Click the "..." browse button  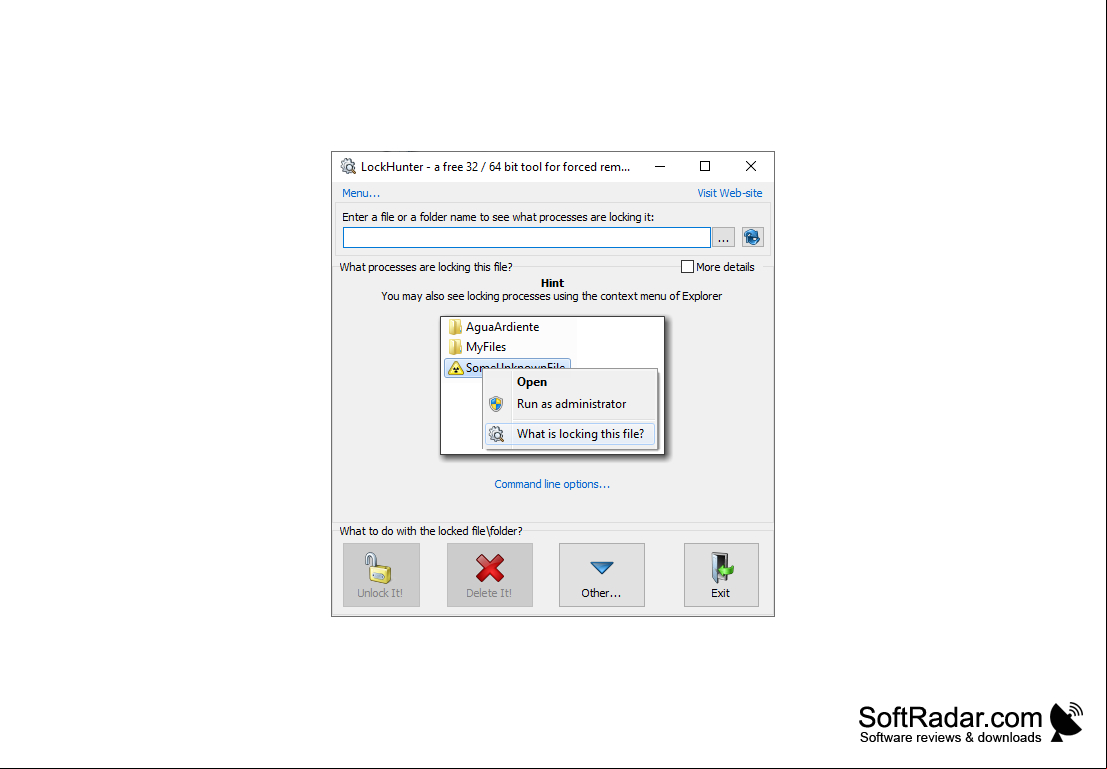pos(723,238)
